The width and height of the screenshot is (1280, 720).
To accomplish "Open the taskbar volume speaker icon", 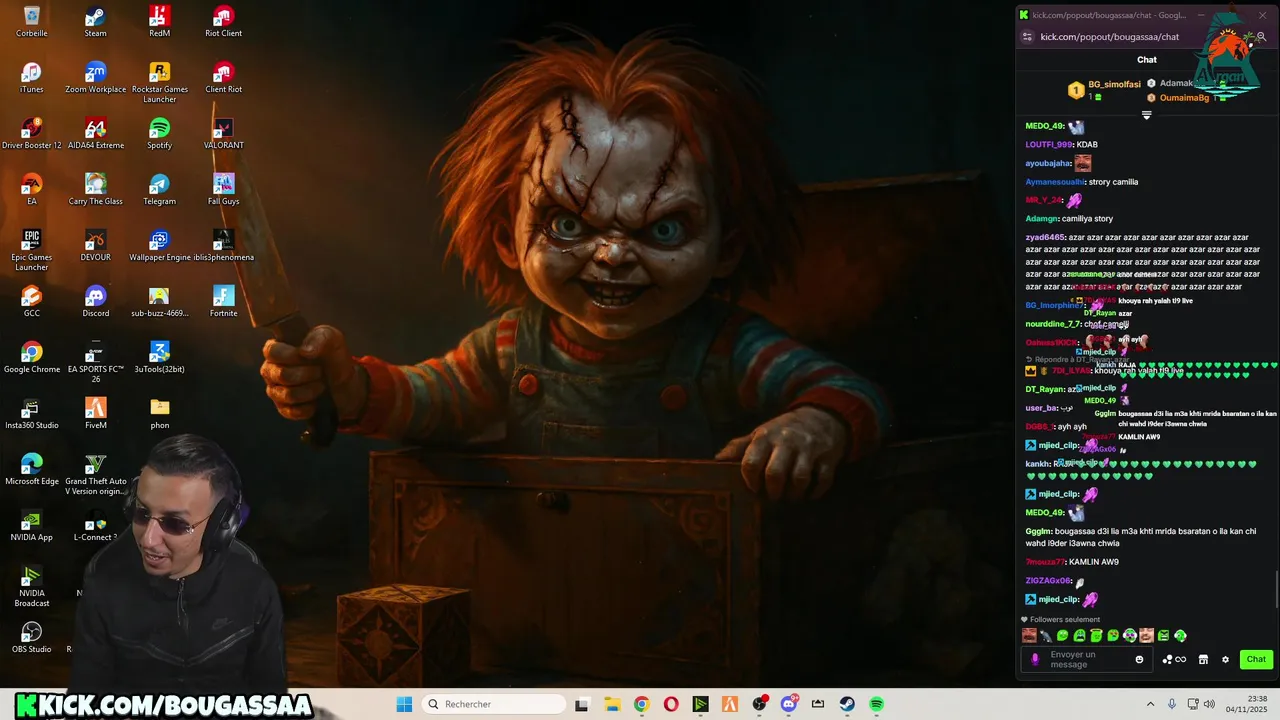I will click(1210, 704).
